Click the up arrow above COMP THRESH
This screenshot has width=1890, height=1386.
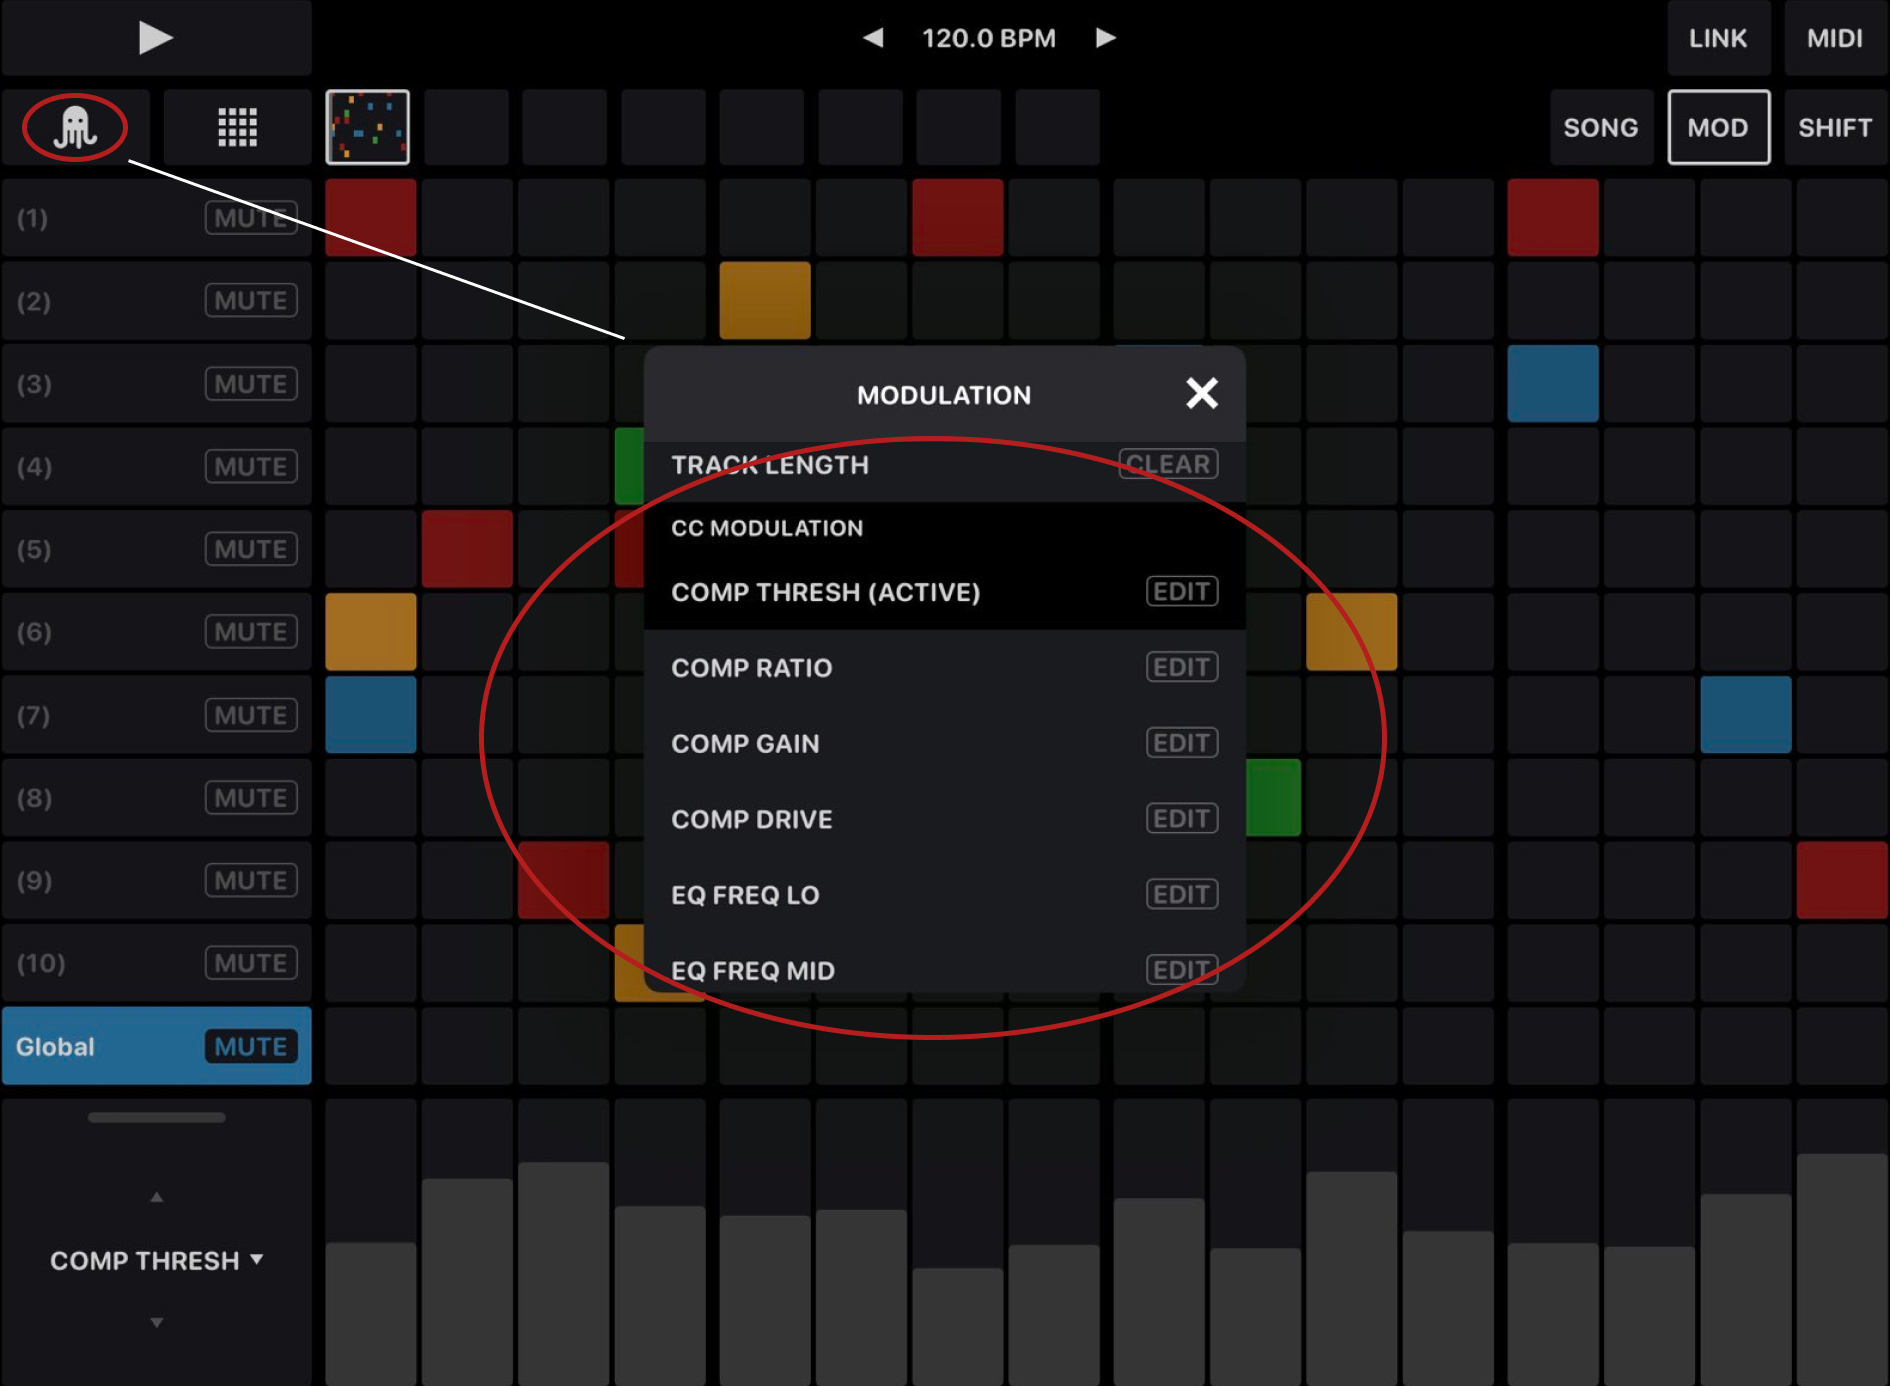point(156,1196)
